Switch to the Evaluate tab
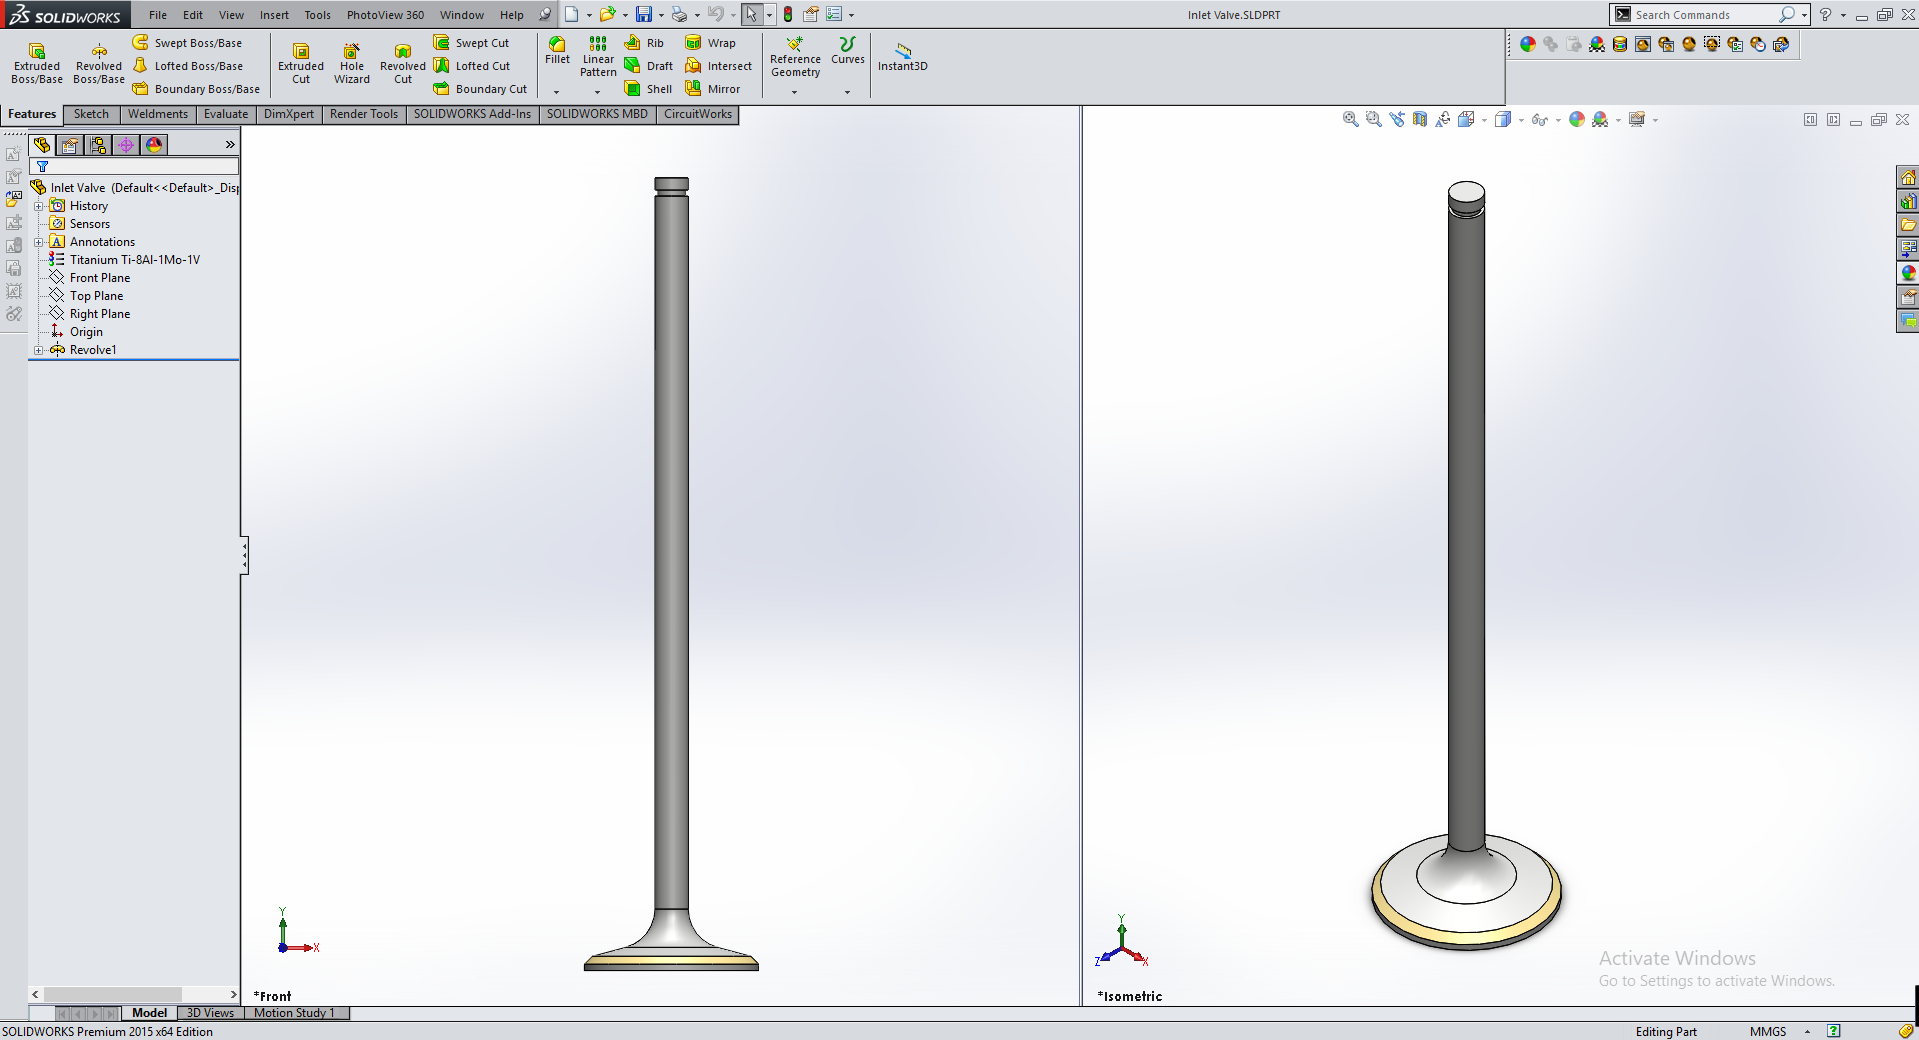This screenshot has width=1919, height=1040. coord(226,114)
